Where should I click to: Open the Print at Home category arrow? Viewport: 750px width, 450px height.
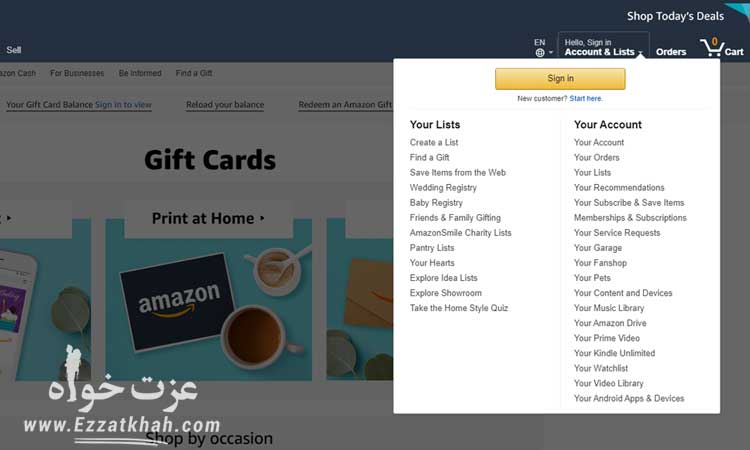(262, 218)
